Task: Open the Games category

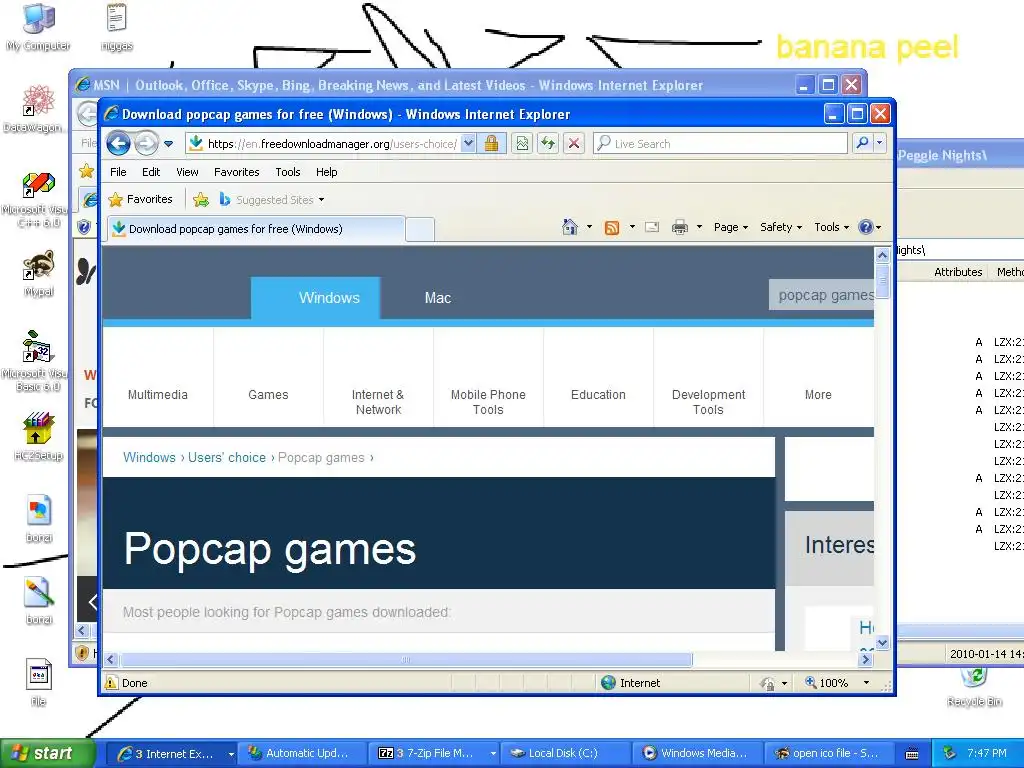Action: tap(268, 394)
